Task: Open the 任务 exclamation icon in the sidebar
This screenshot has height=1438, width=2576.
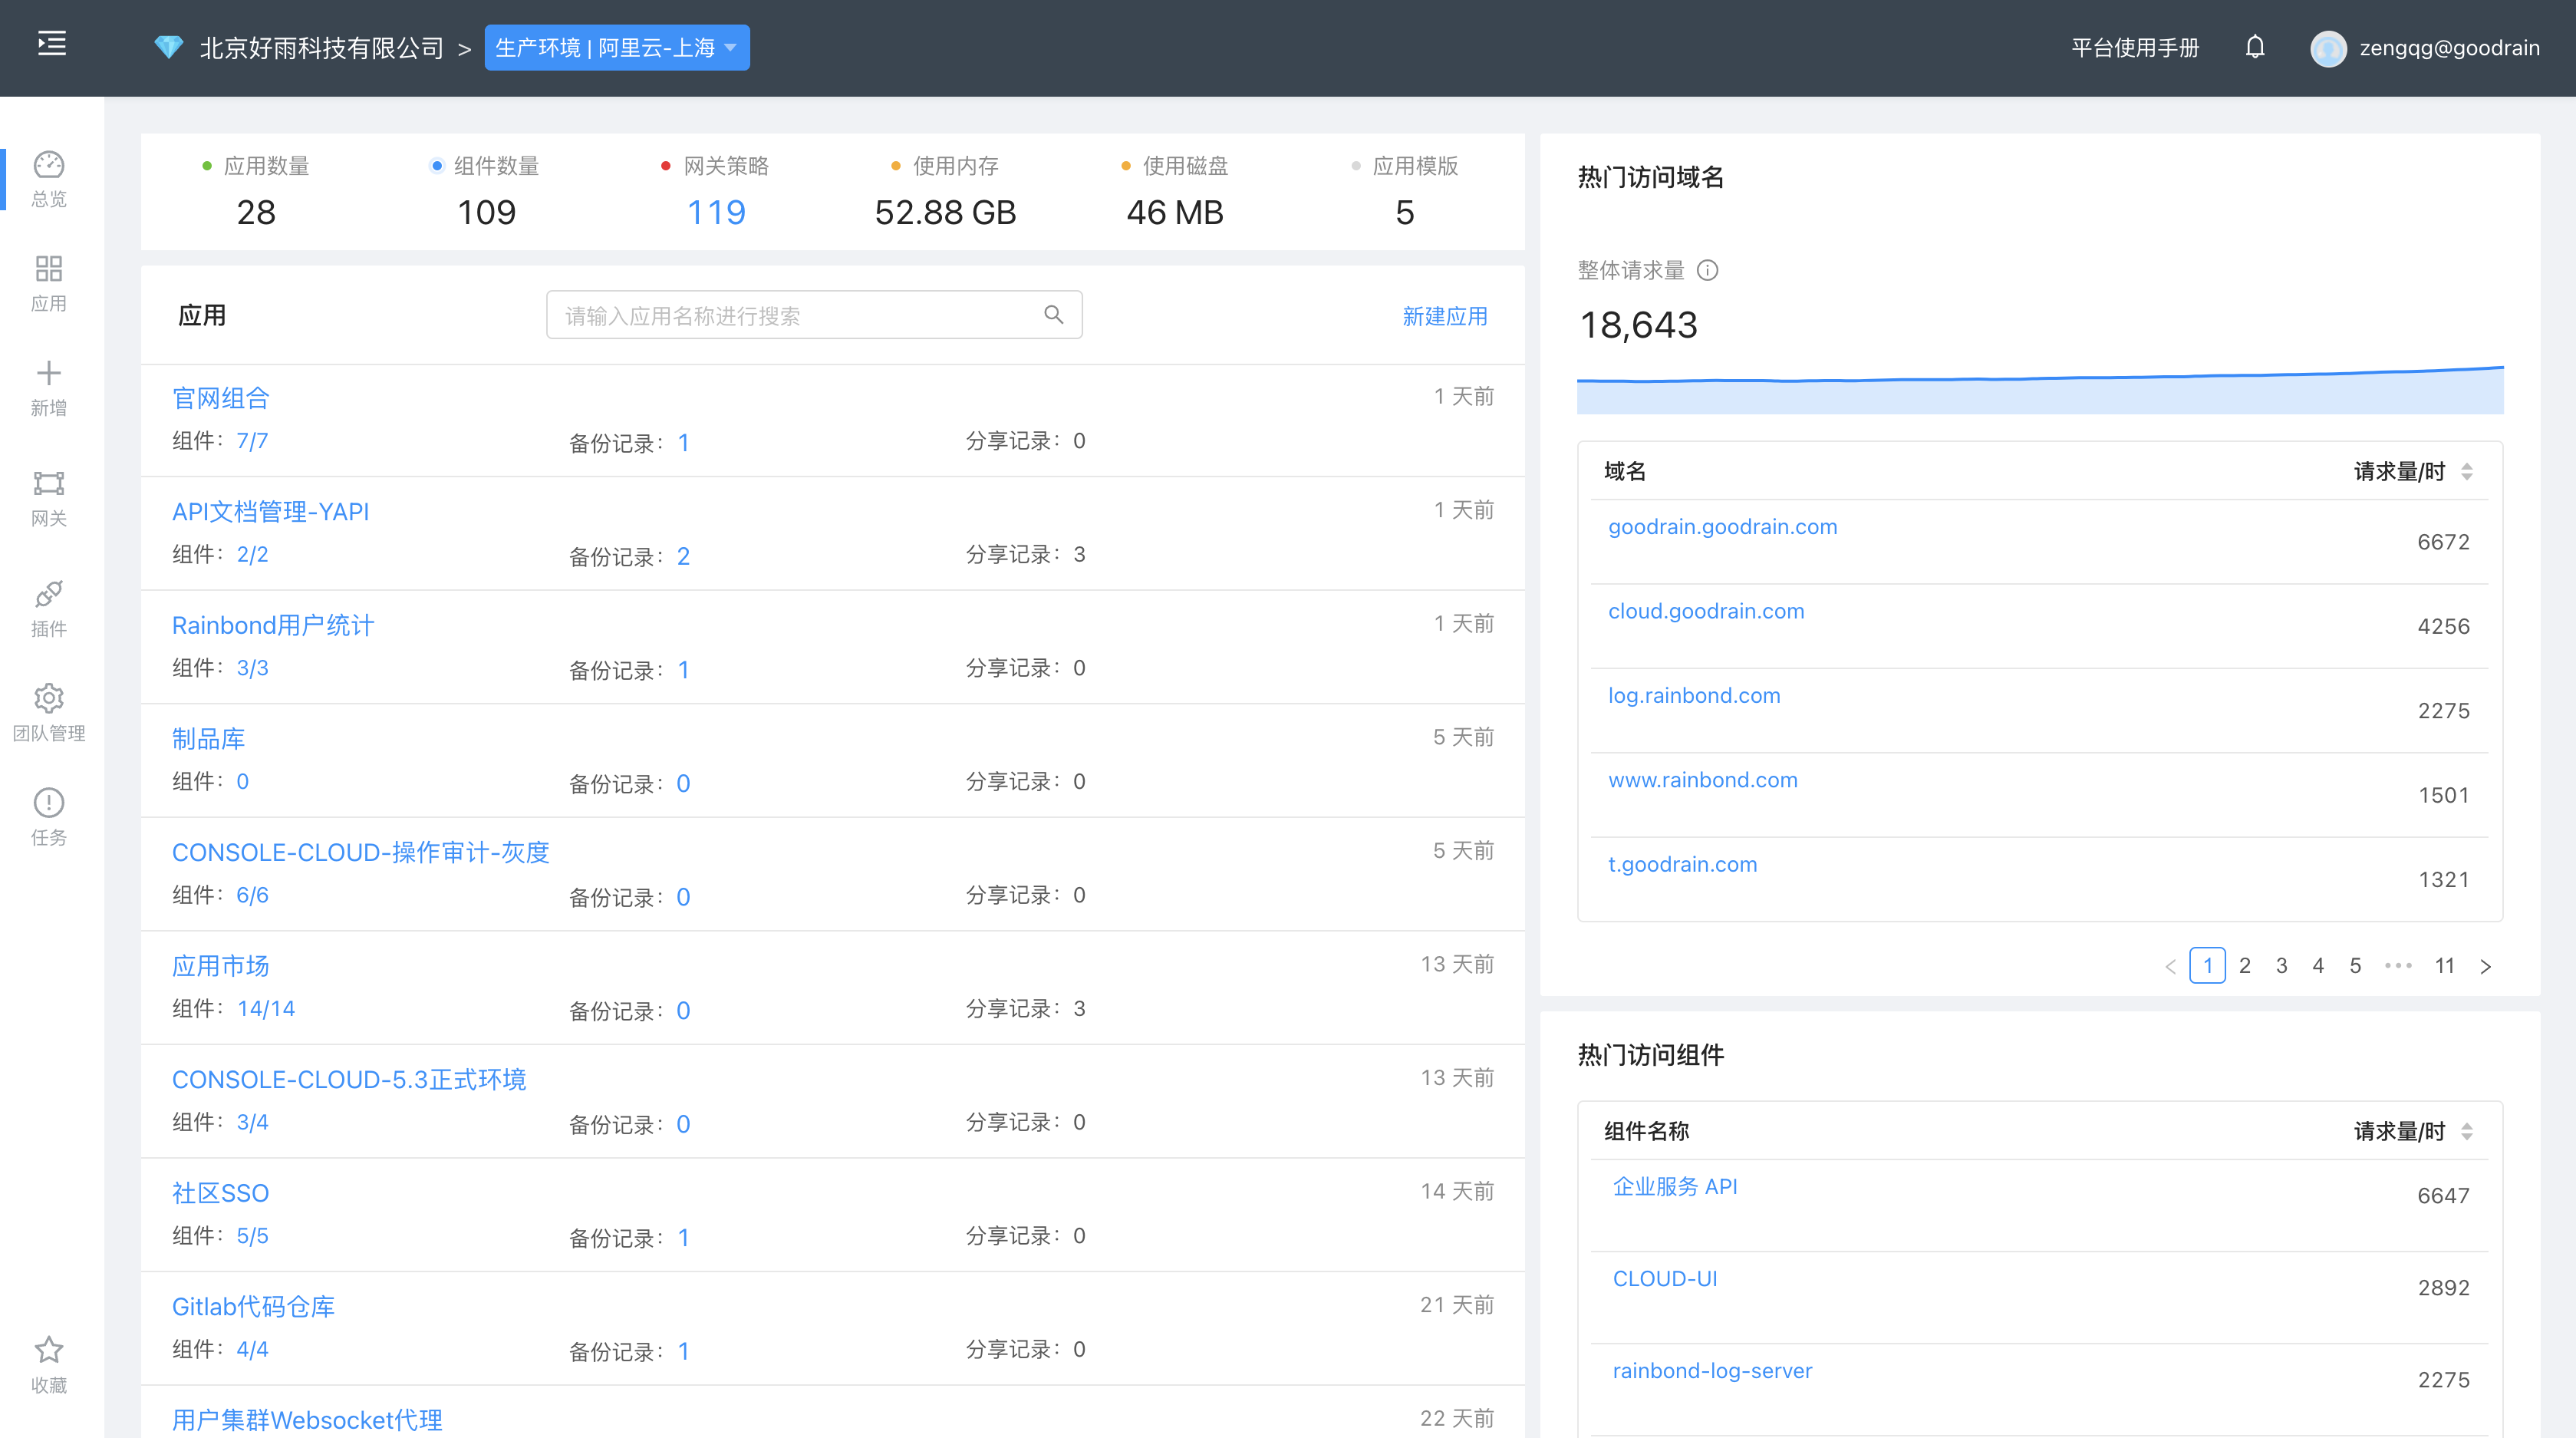Action: (48, 802)
